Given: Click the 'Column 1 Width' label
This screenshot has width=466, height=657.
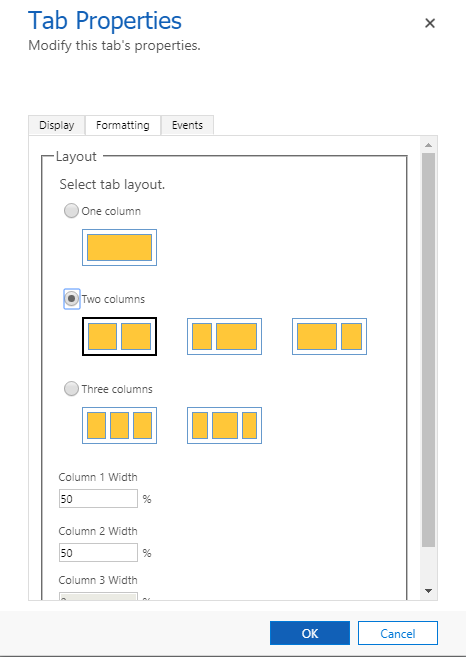Looking at the screenshot, I should click(x=98, y=477).
